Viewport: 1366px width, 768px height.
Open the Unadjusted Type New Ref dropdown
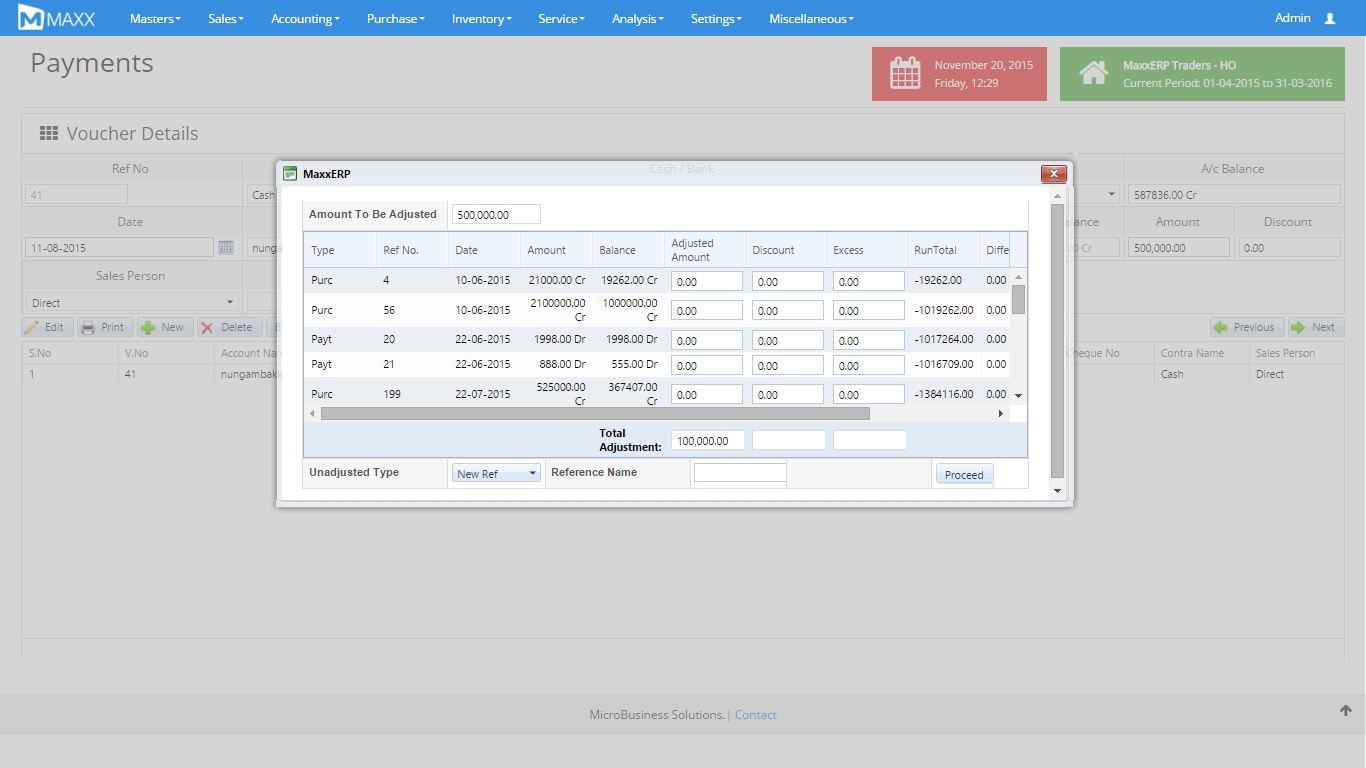pyautogui.click(x=496, y=474)
